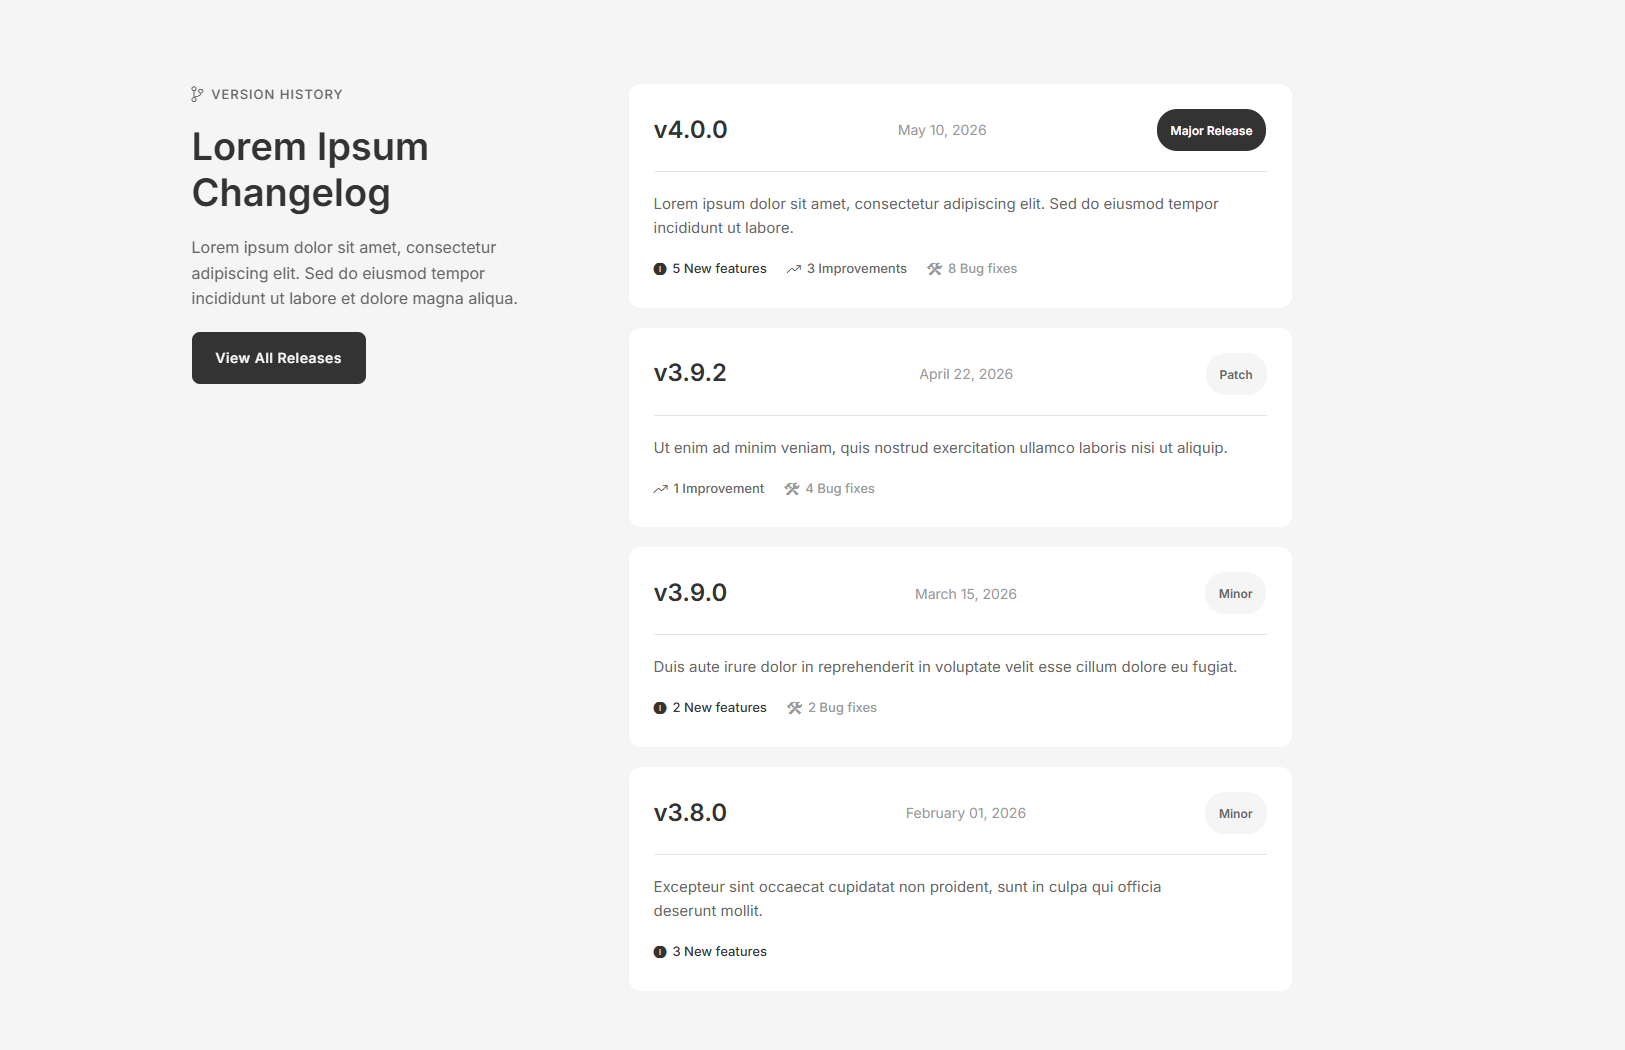Screen dimensions: 1625x1050
Task: Click the Patch badge on v3.9.2
Action: coord(1236,374)
